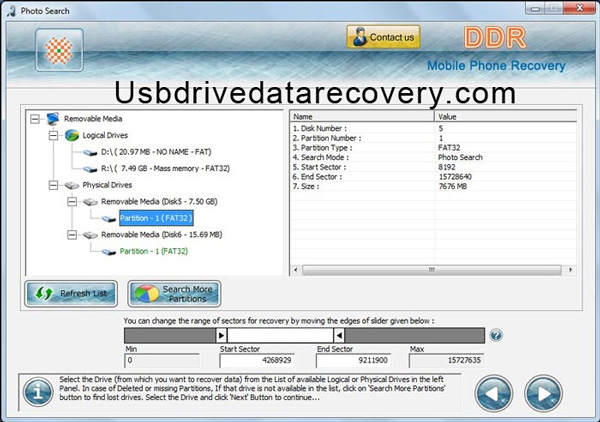This screenshot has height=422, width=600.
Task: Click the '7676 MB' size value
Action: point(453,186)
